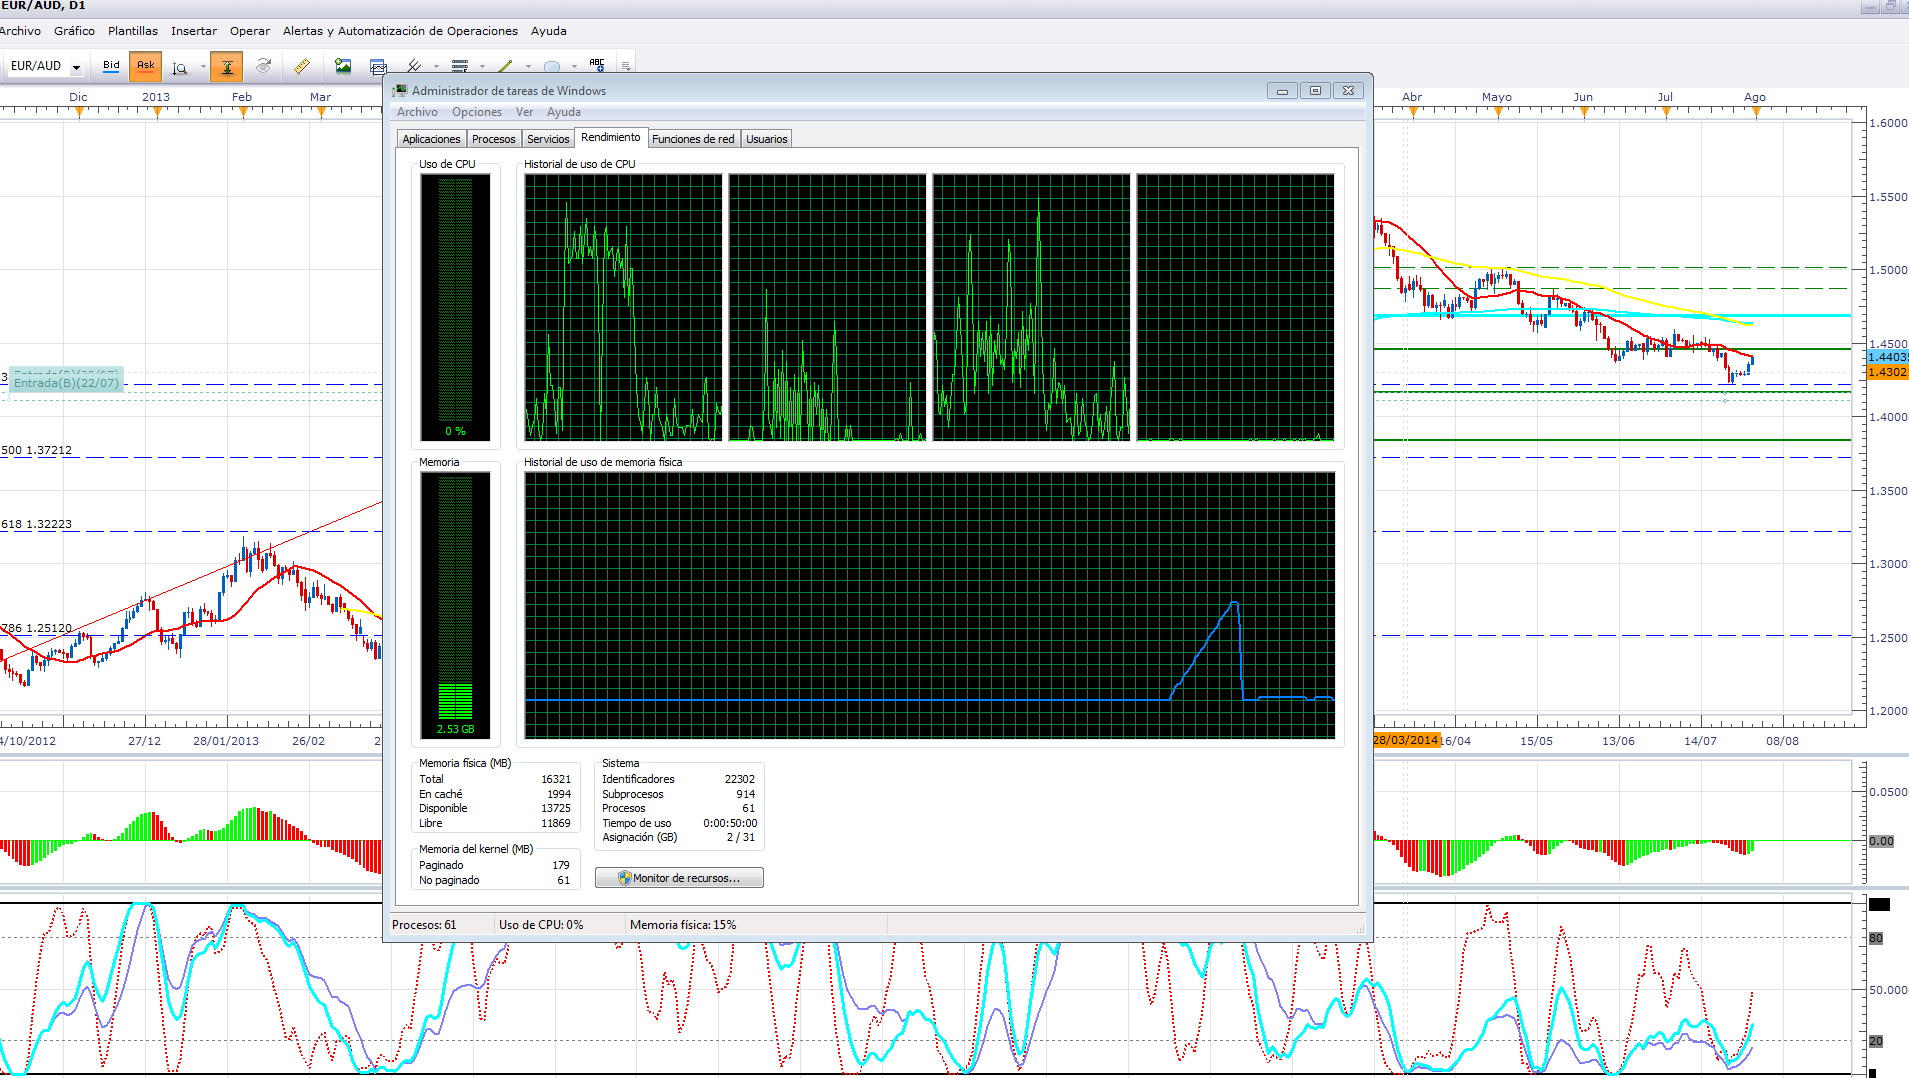The width and height of the screenshot is (1909, 1078).
Task: Click the Task Manager title bar icon
Action: coord(401,90)
